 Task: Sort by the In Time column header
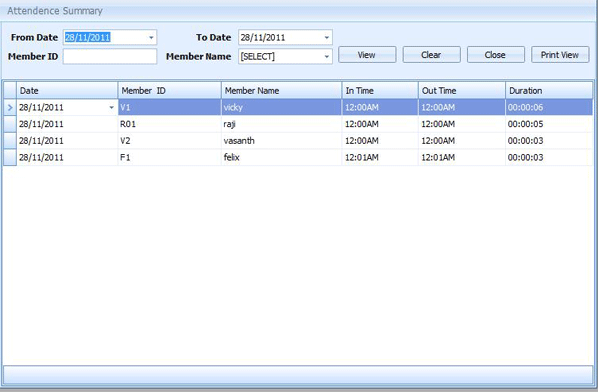pos(380,90)
